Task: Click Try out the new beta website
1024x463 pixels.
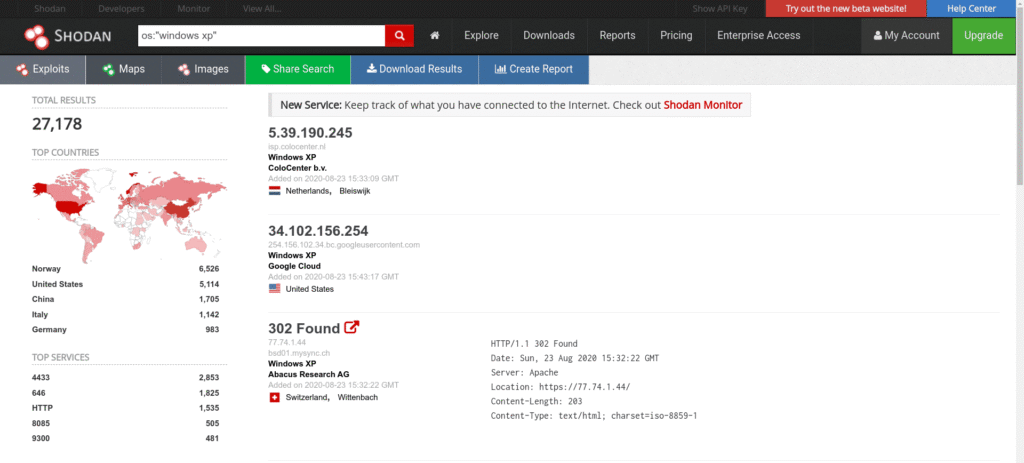Action: point(846,8)
